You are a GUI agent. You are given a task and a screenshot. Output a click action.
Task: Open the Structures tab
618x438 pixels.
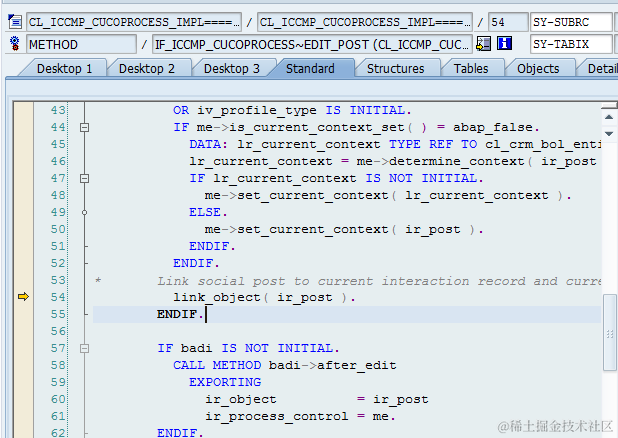396,69
